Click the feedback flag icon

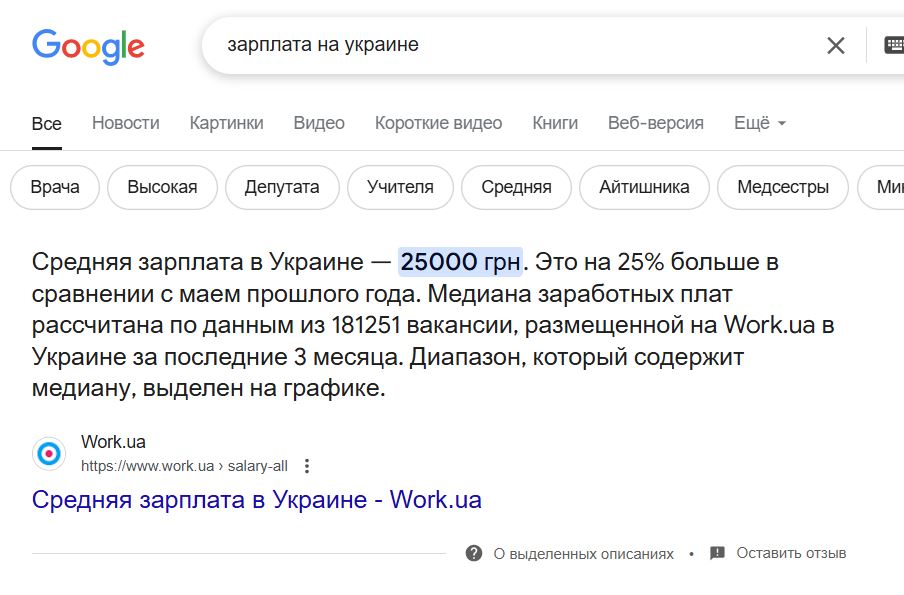[717, 553]
